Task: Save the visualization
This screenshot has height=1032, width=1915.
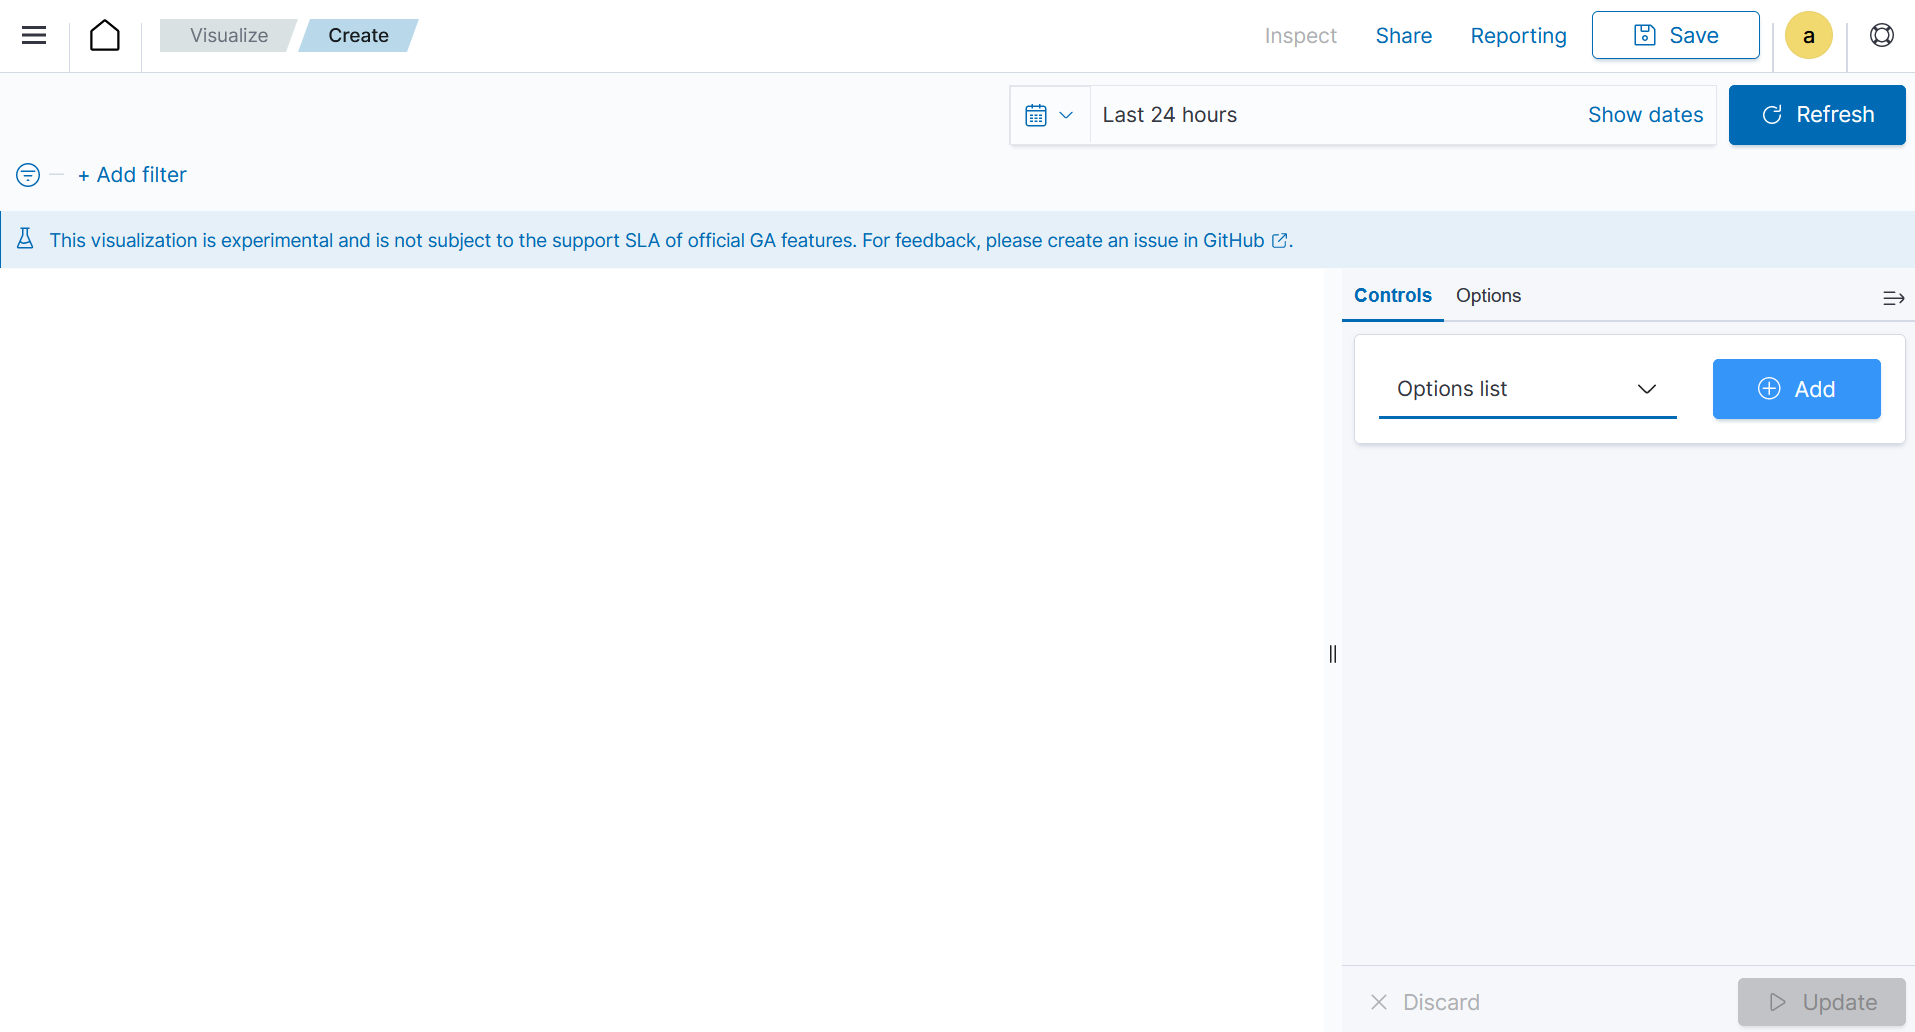Action: click(x=1675, y=36)
